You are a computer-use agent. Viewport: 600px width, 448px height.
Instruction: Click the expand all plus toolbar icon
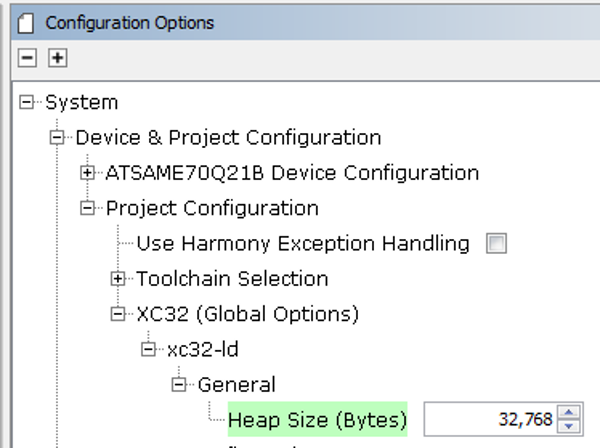tap(58, 58)
